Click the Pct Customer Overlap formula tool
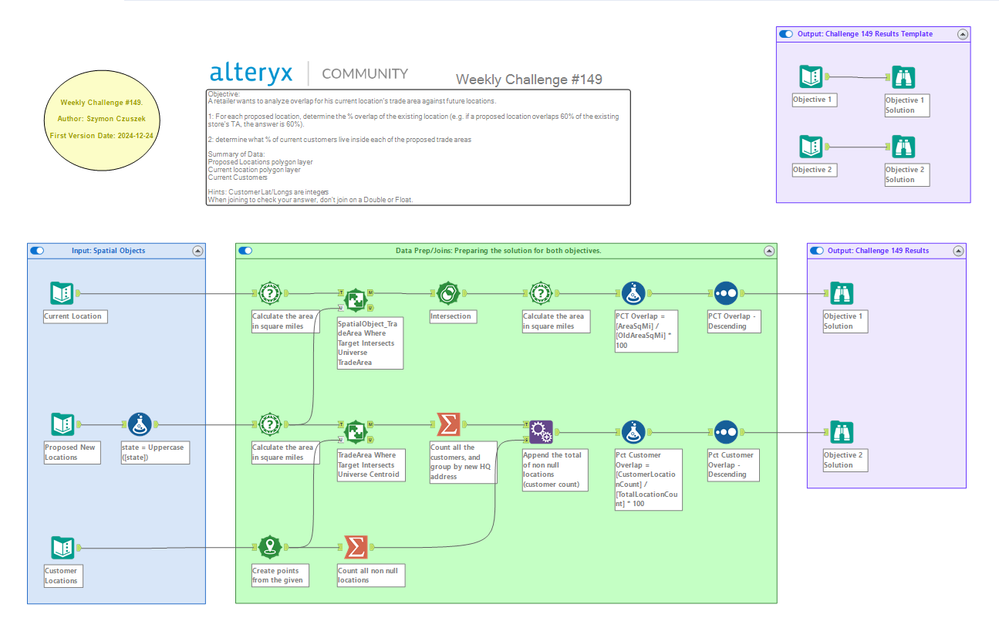 tap(633, 432)
